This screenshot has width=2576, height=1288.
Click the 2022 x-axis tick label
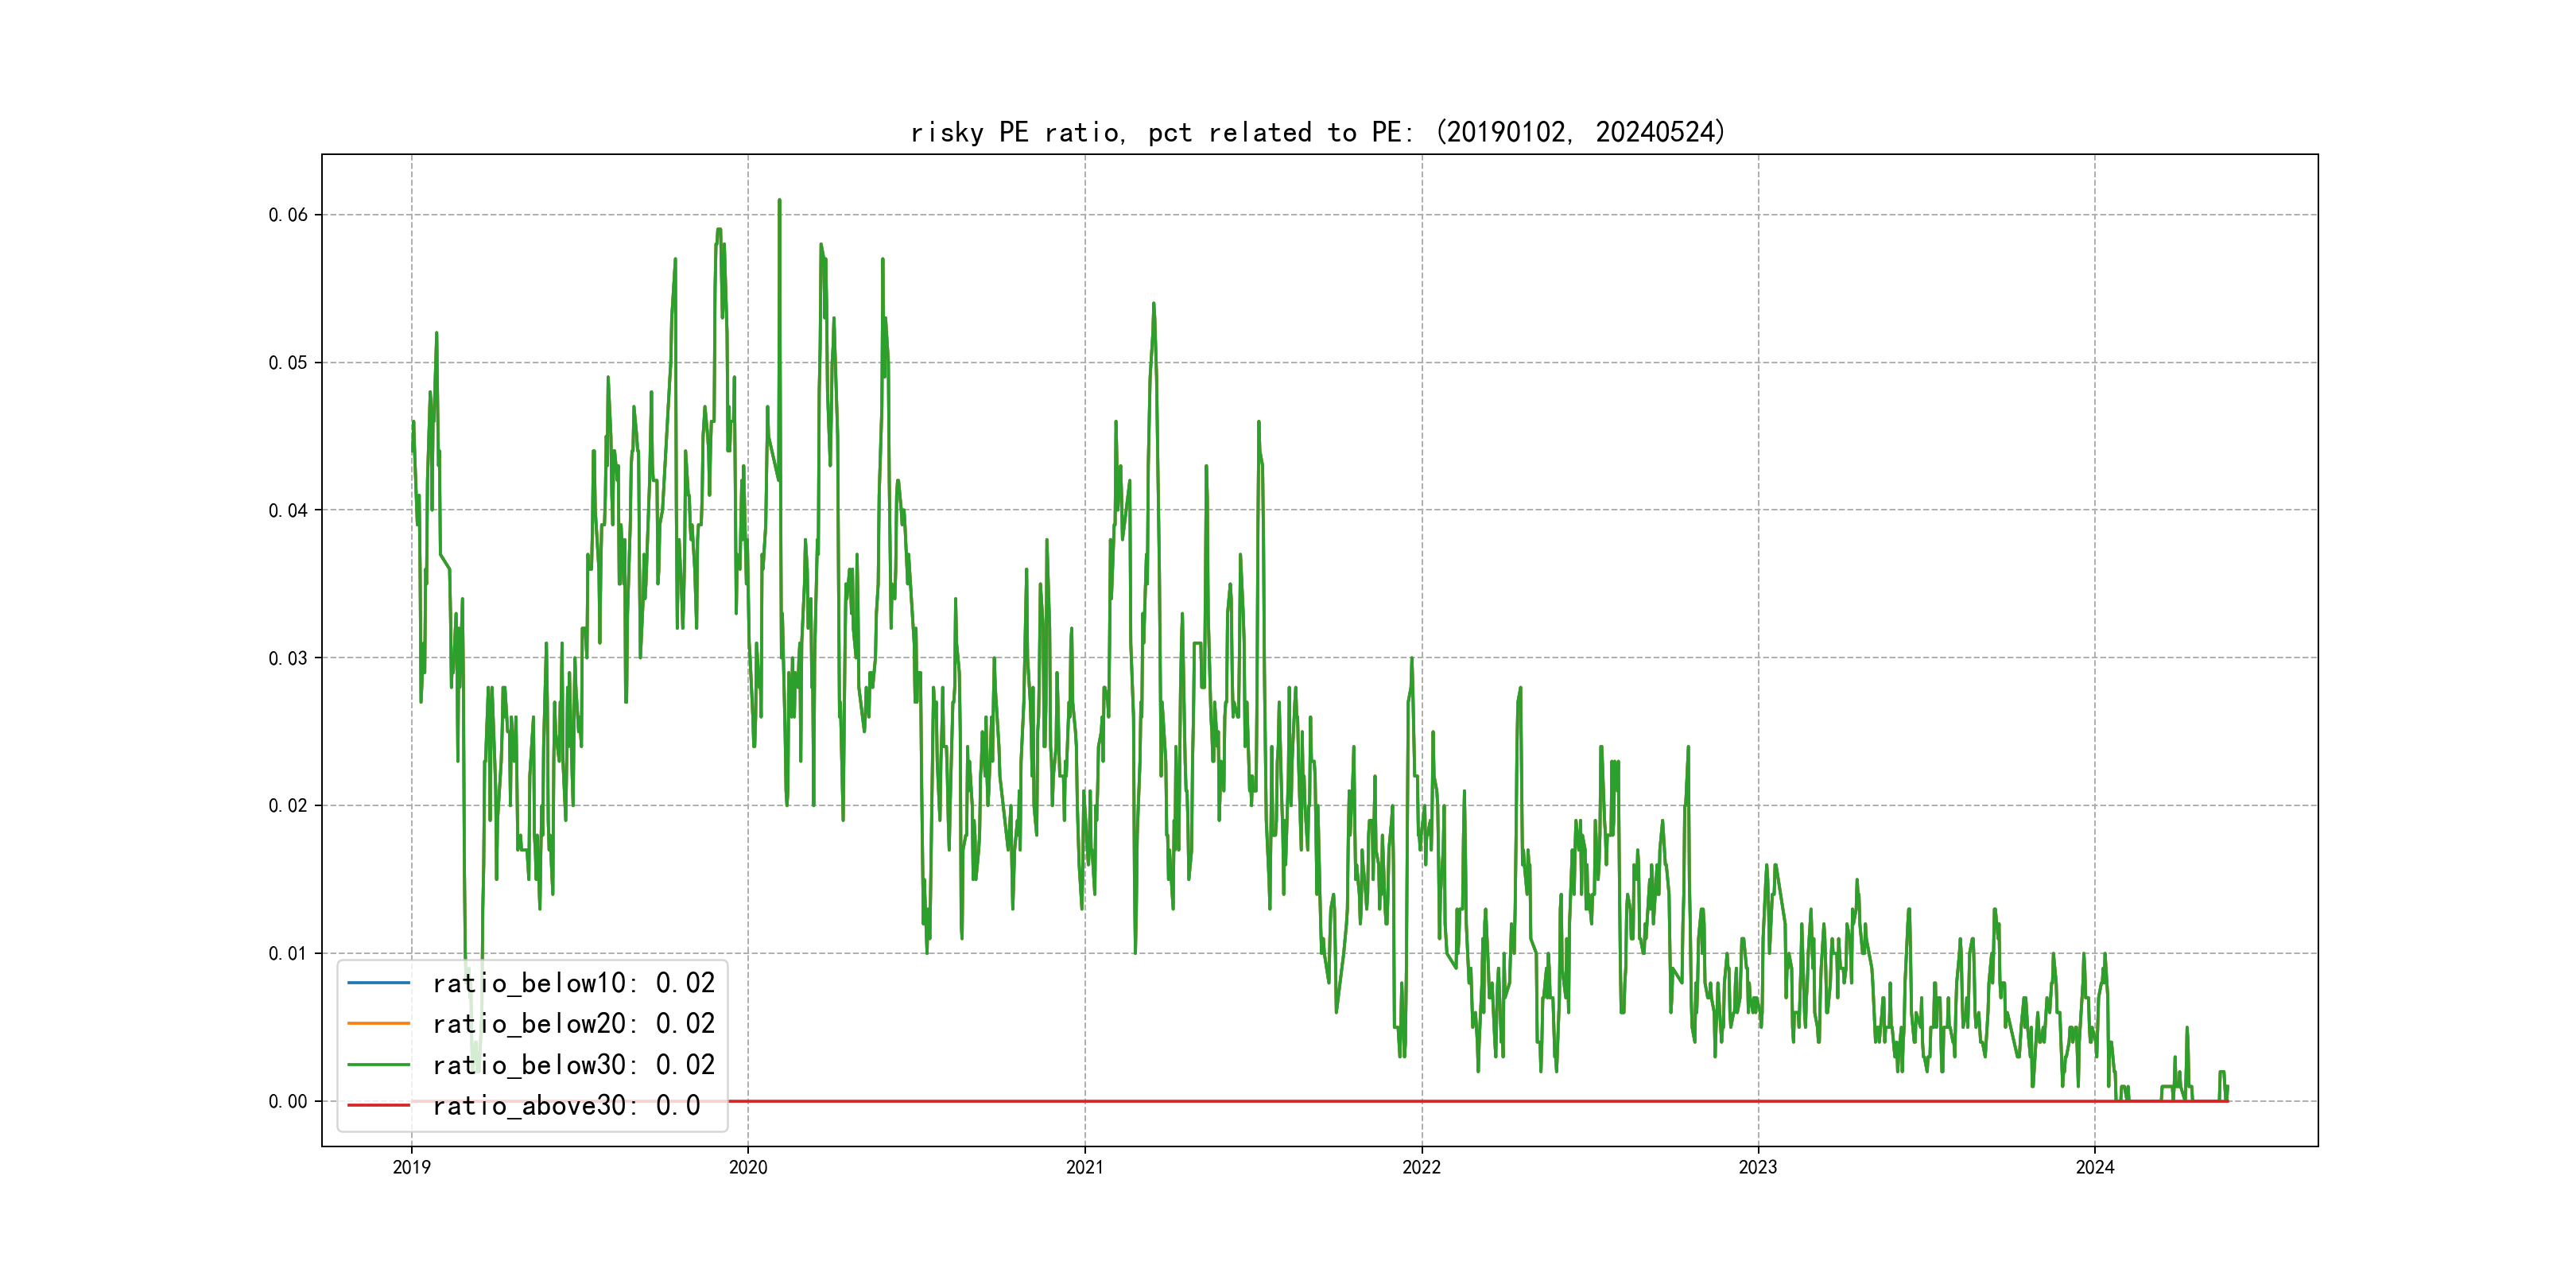click(1421, 1167)
